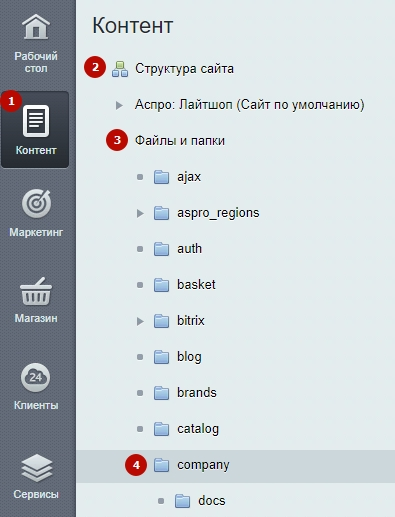Viewport: 395px width, 517px height.
Task: Open Структура сайта section label
Action: pyautogui.click(x=184, y=69)
